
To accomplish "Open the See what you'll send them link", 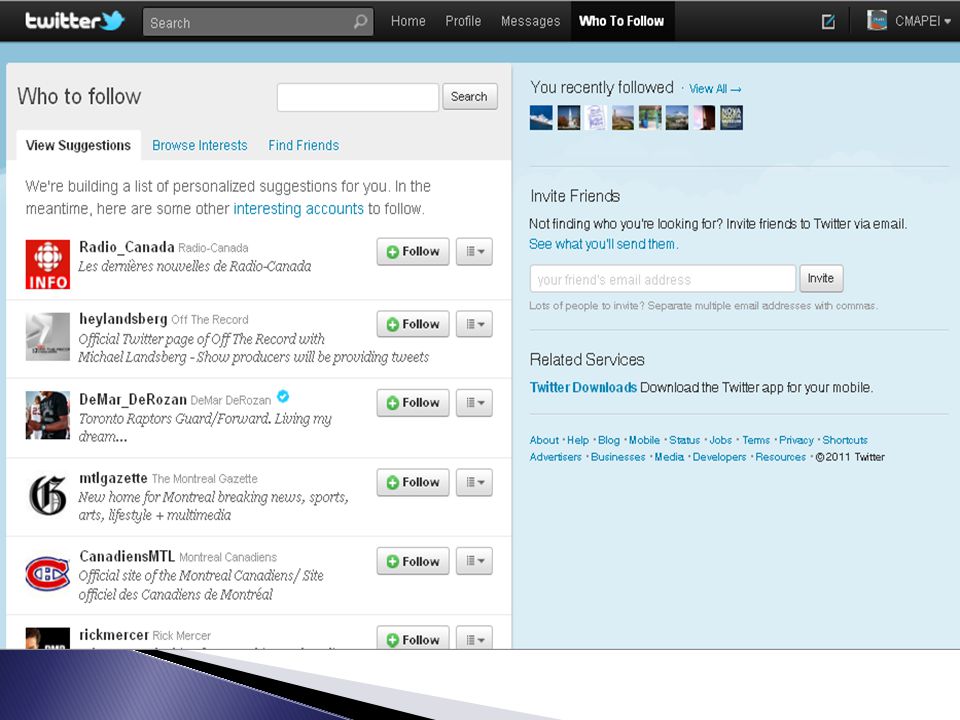I will click(x=604, y=244).
